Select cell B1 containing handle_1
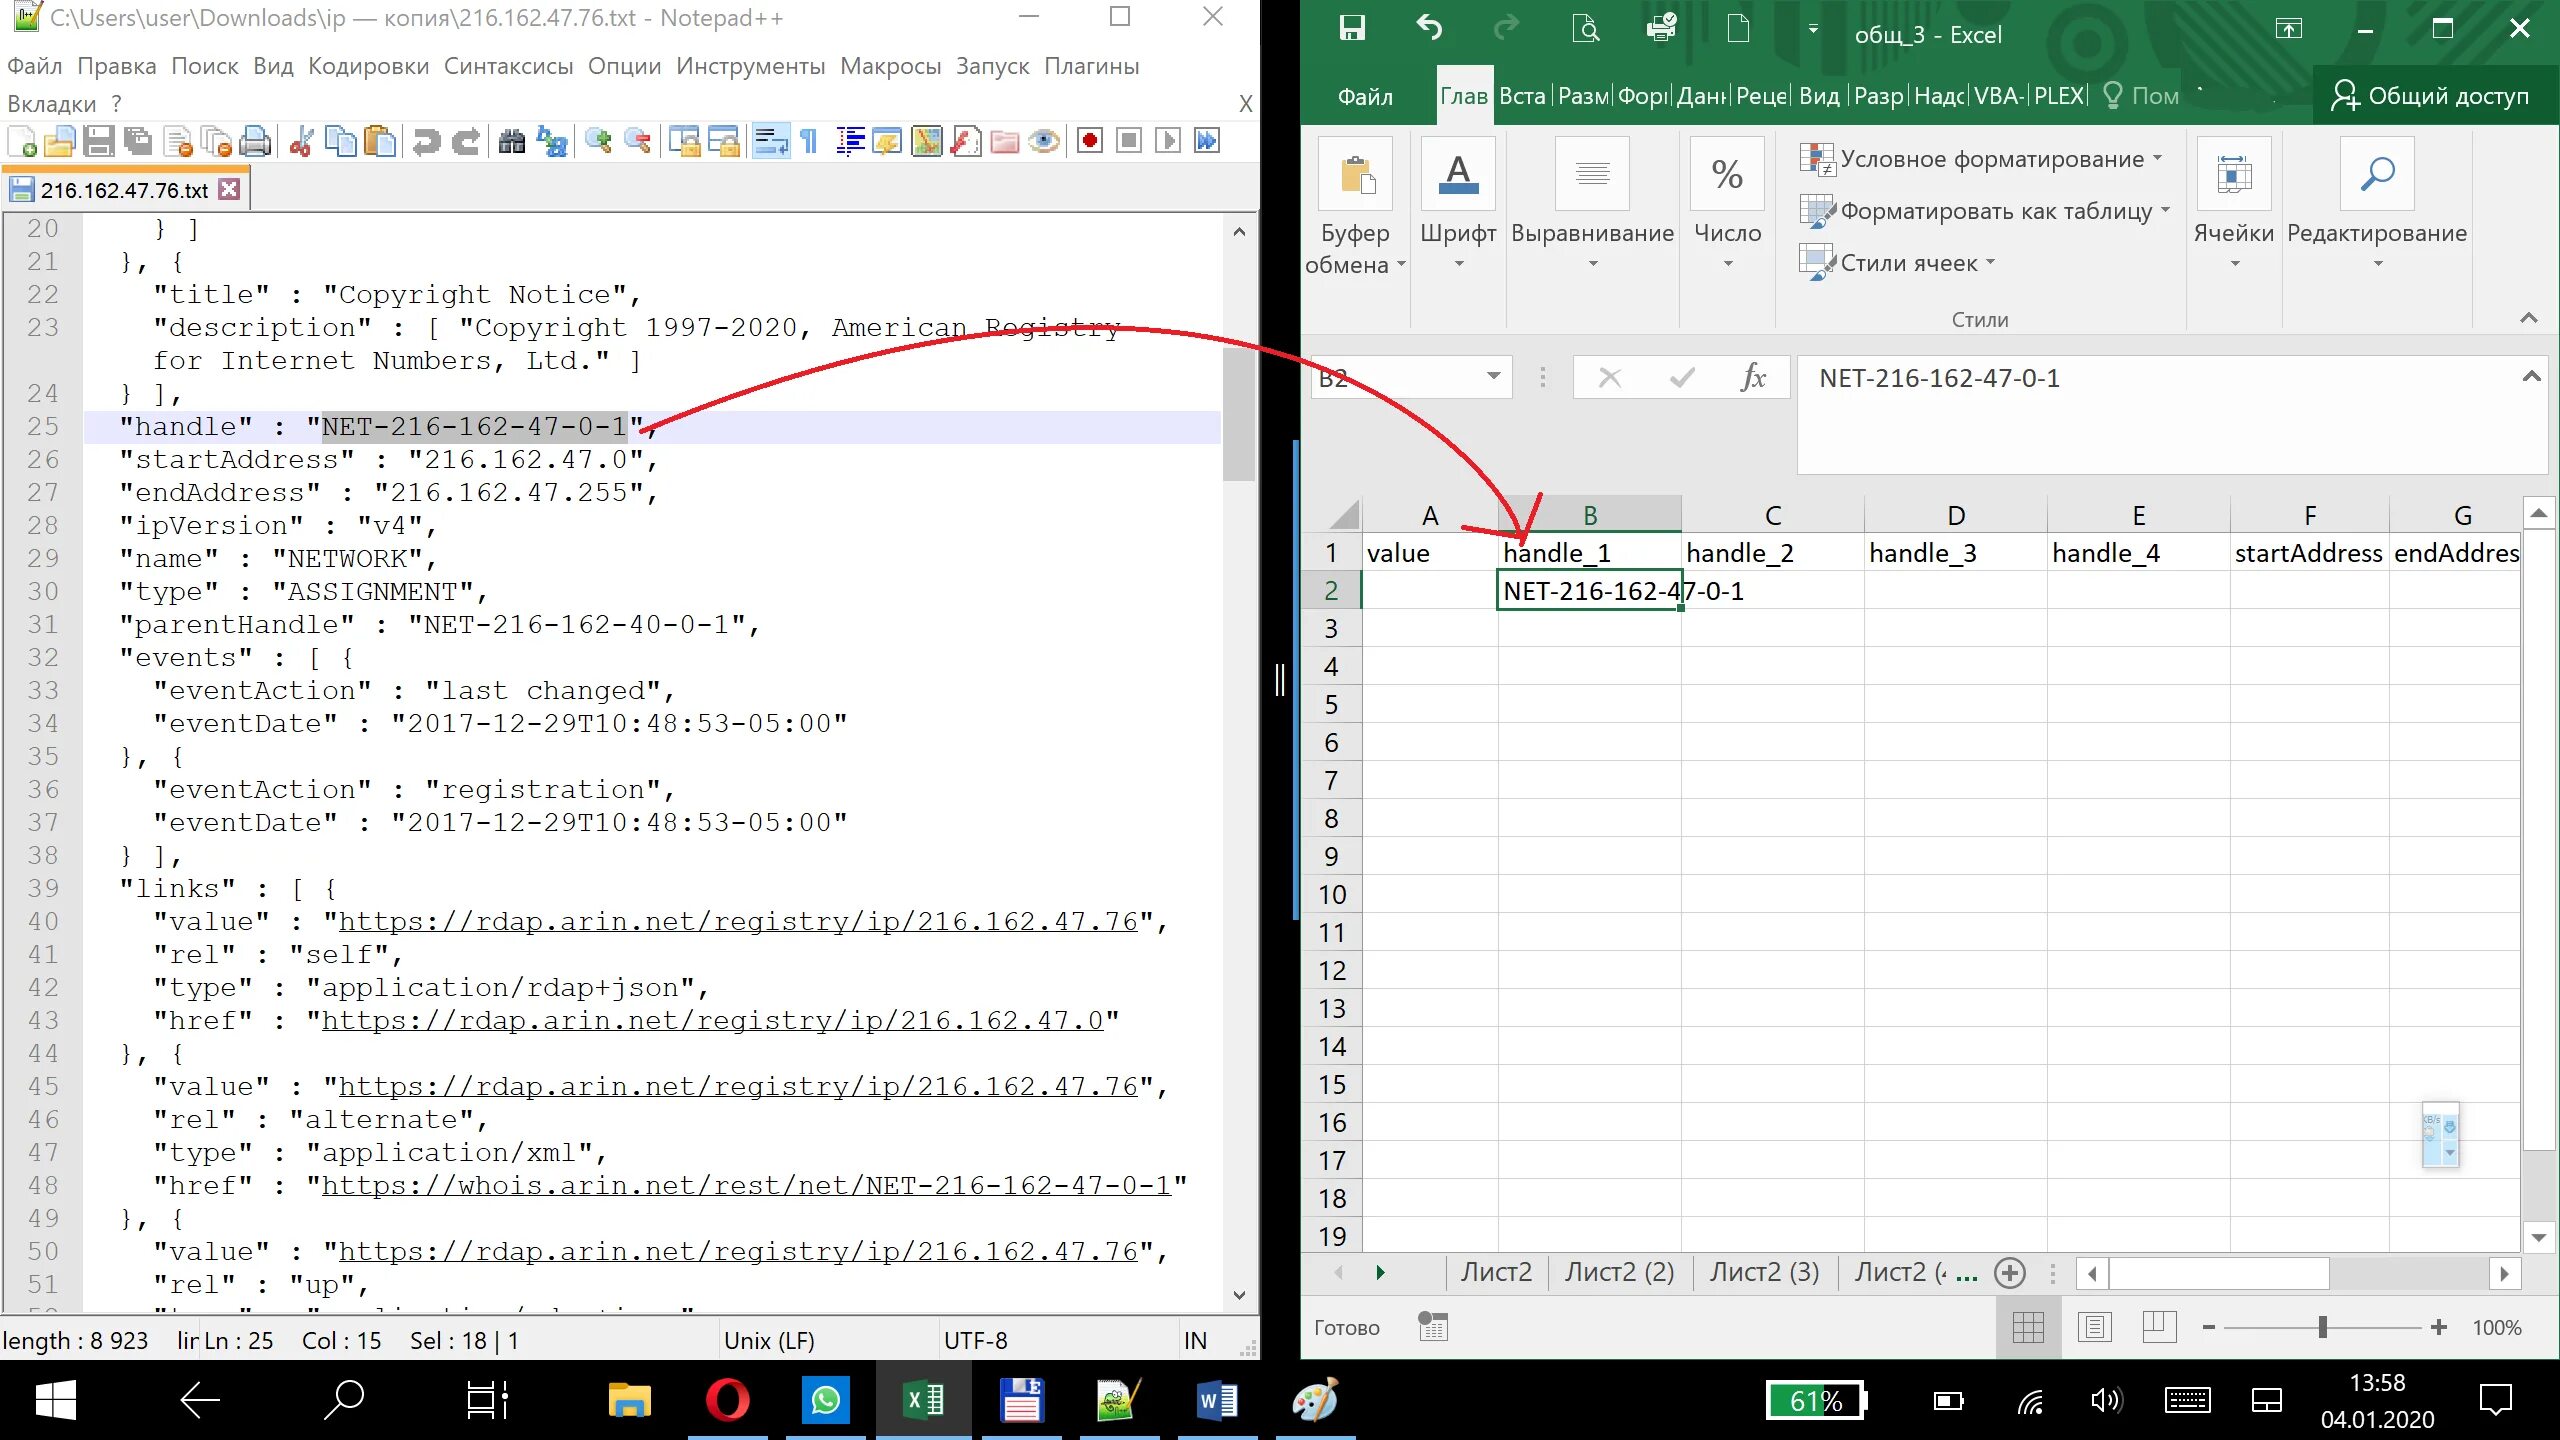Viewport: 2560px width, 1440px height. (1588, 553)
